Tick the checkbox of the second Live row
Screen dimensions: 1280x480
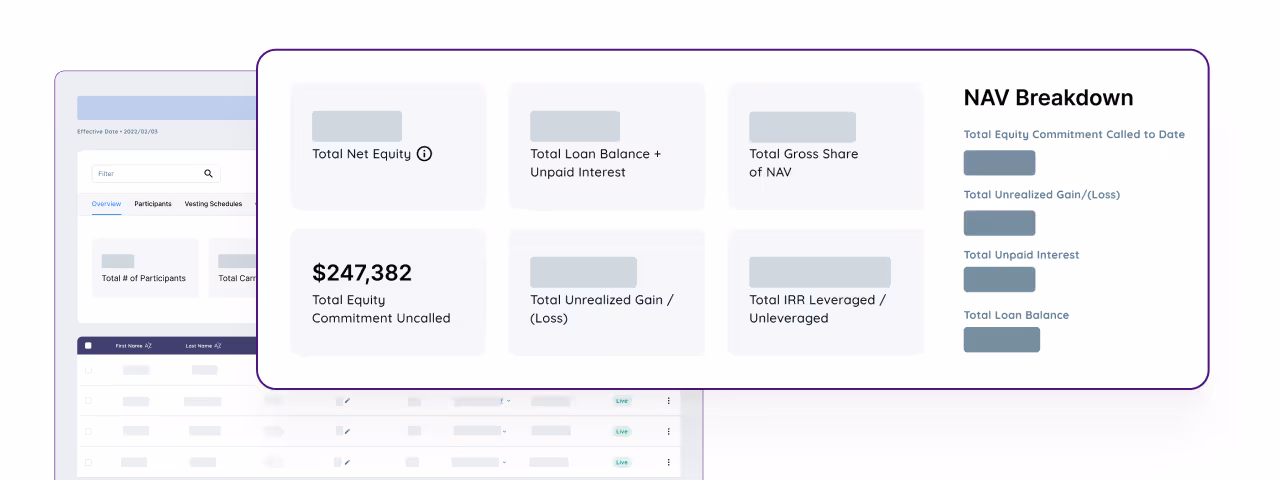click(88, 432)
